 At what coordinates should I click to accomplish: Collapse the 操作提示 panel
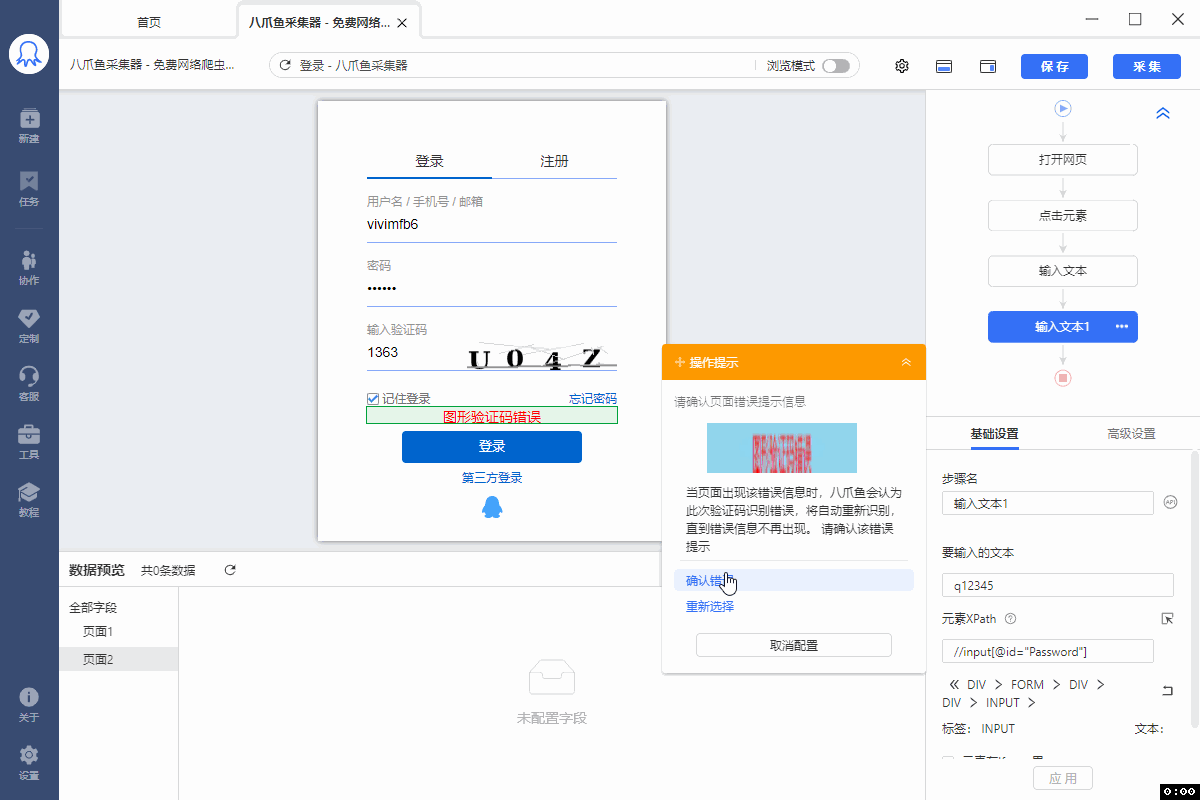(x=906, y=362)
